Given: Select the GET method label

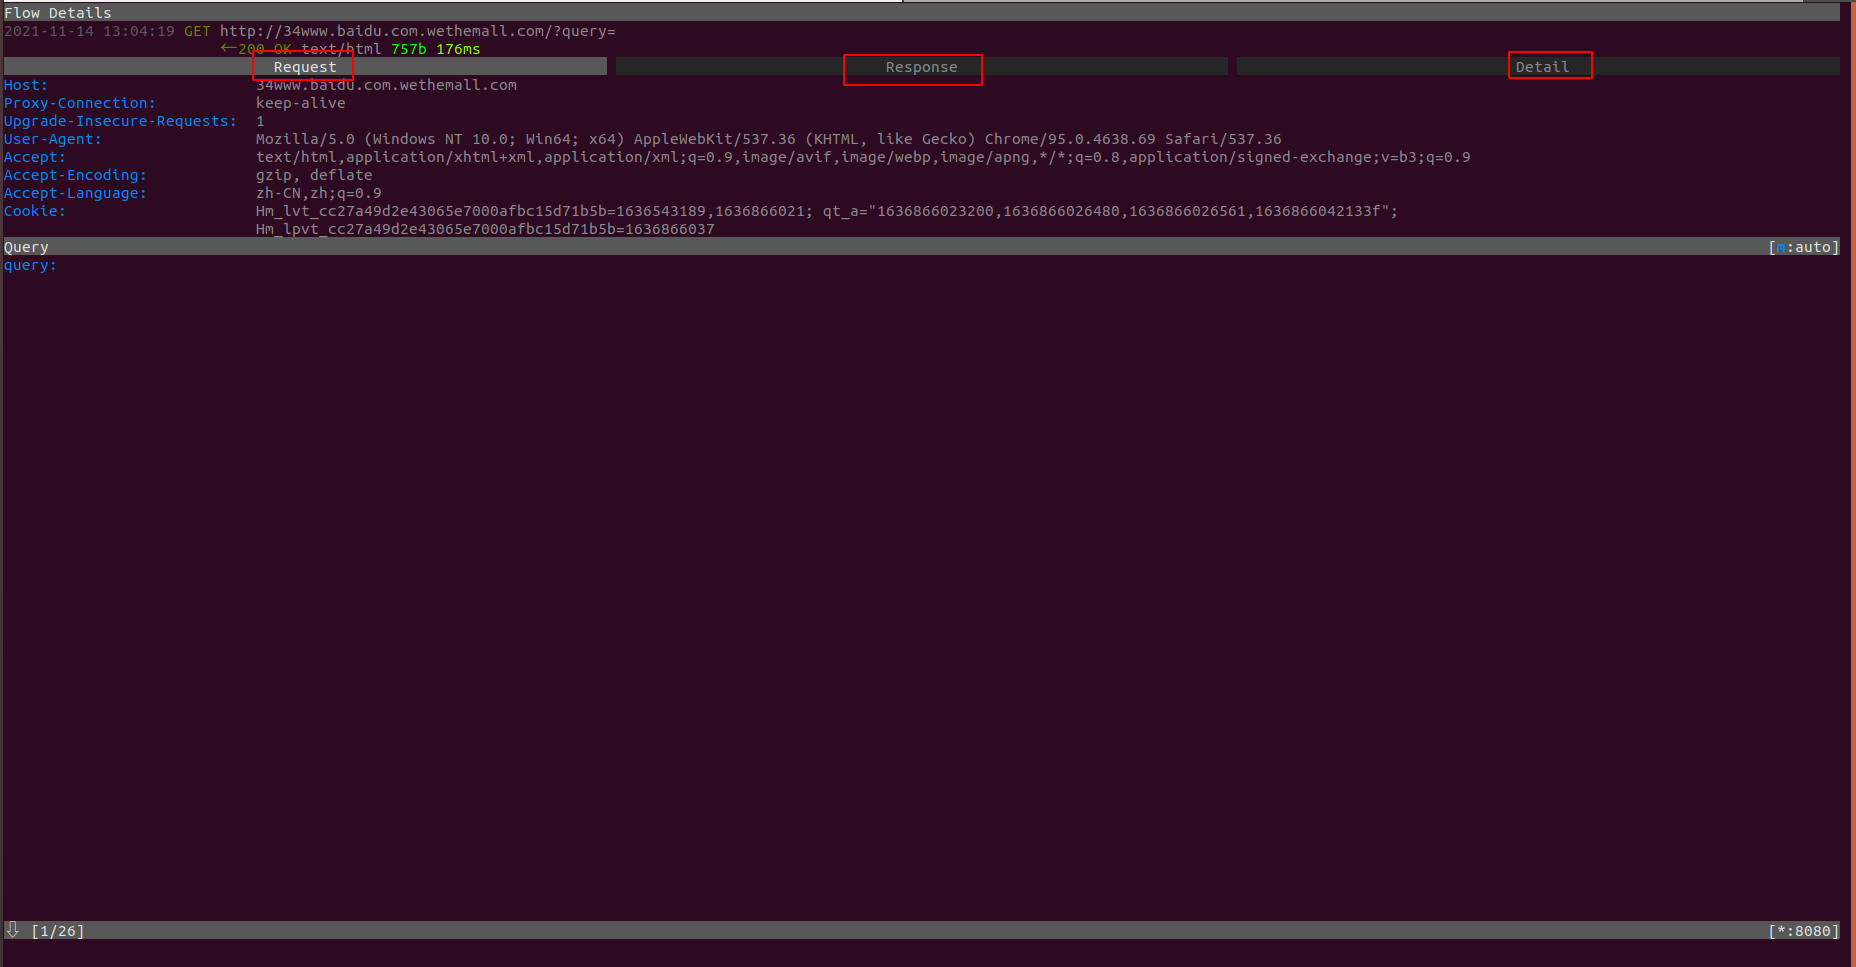Looking at the screenshot, I should pos(197,31).
